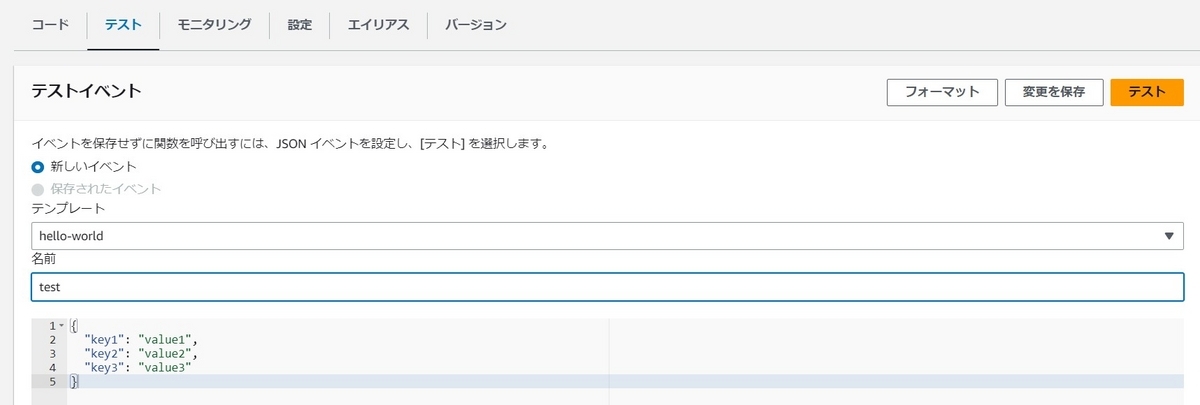1200x405 pixels.
Task: Go to the 設定 tab
Action: click(x=300, y=25)
